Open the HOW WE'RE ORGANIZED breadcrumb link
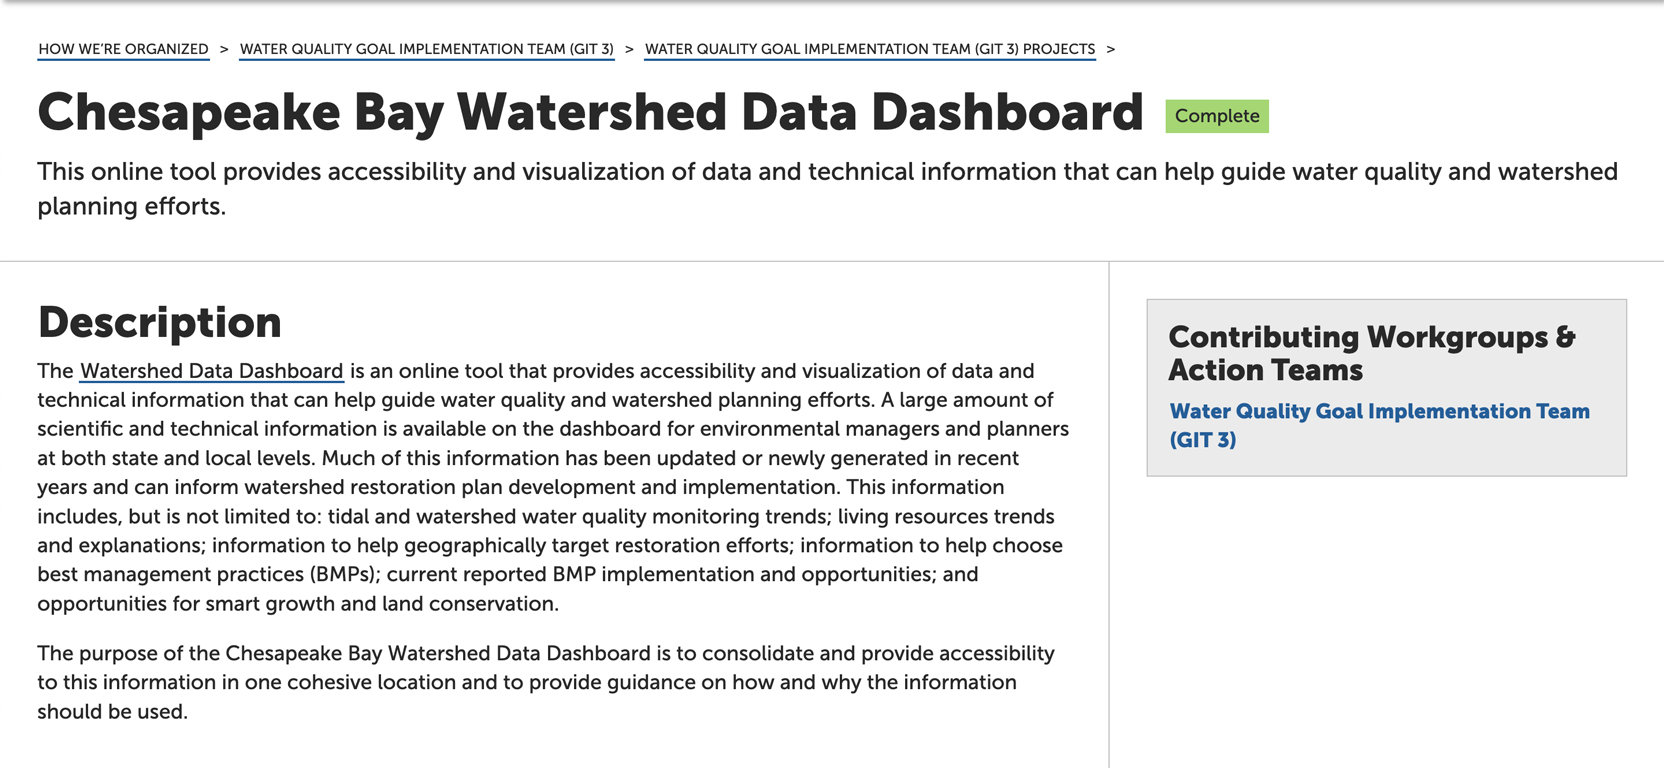Image resolution: width=1664 pixels, height=768 pixels. (x=123, y=49)
